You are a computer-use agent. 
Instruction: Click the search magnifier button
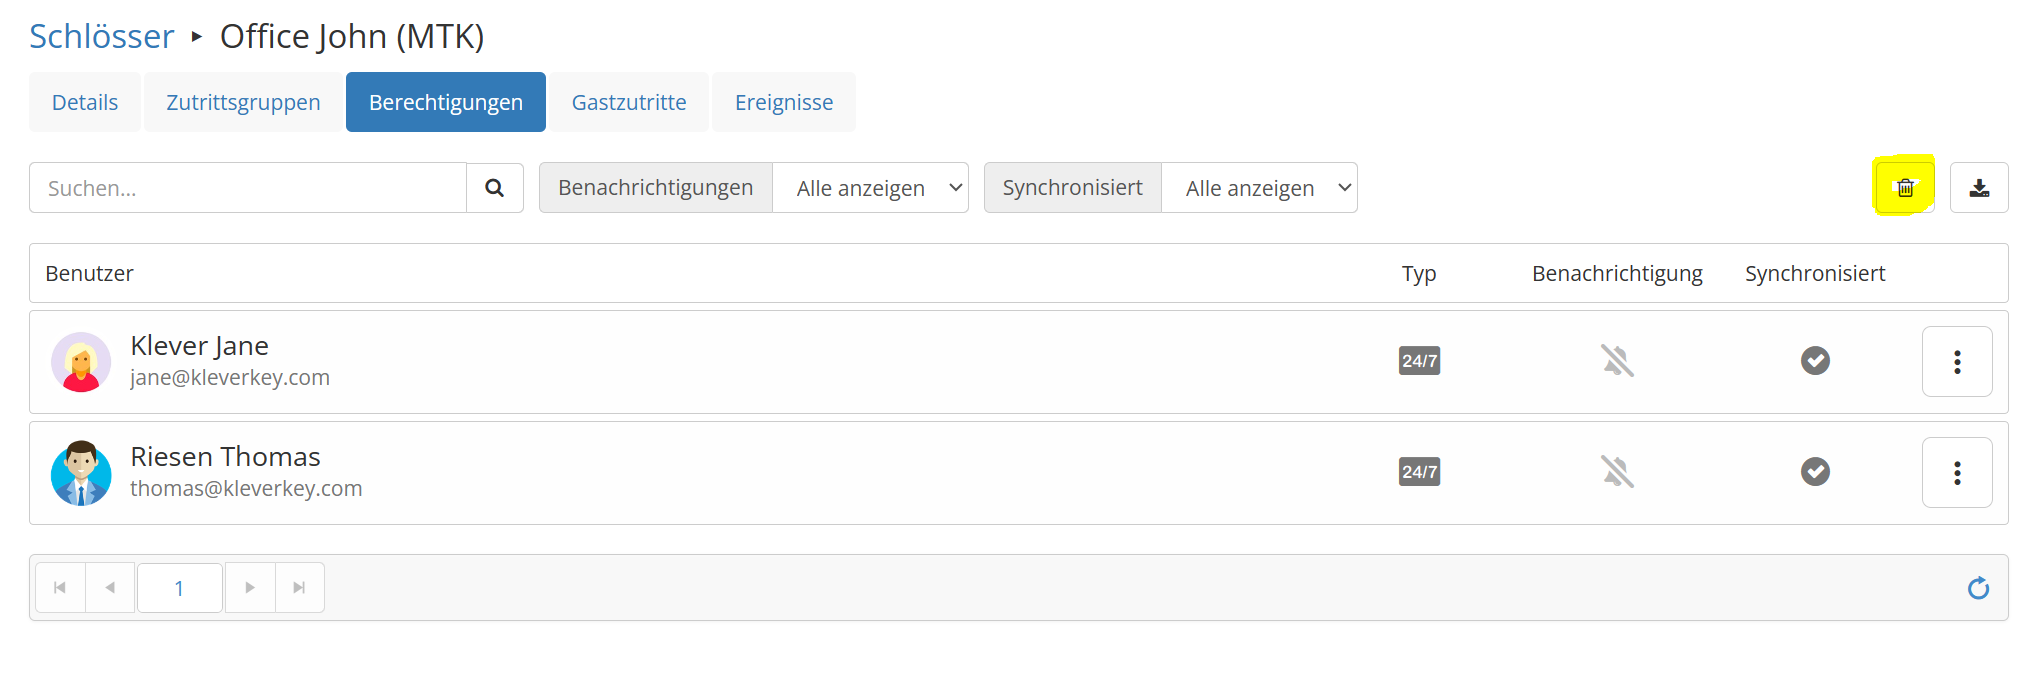(494, 188)
